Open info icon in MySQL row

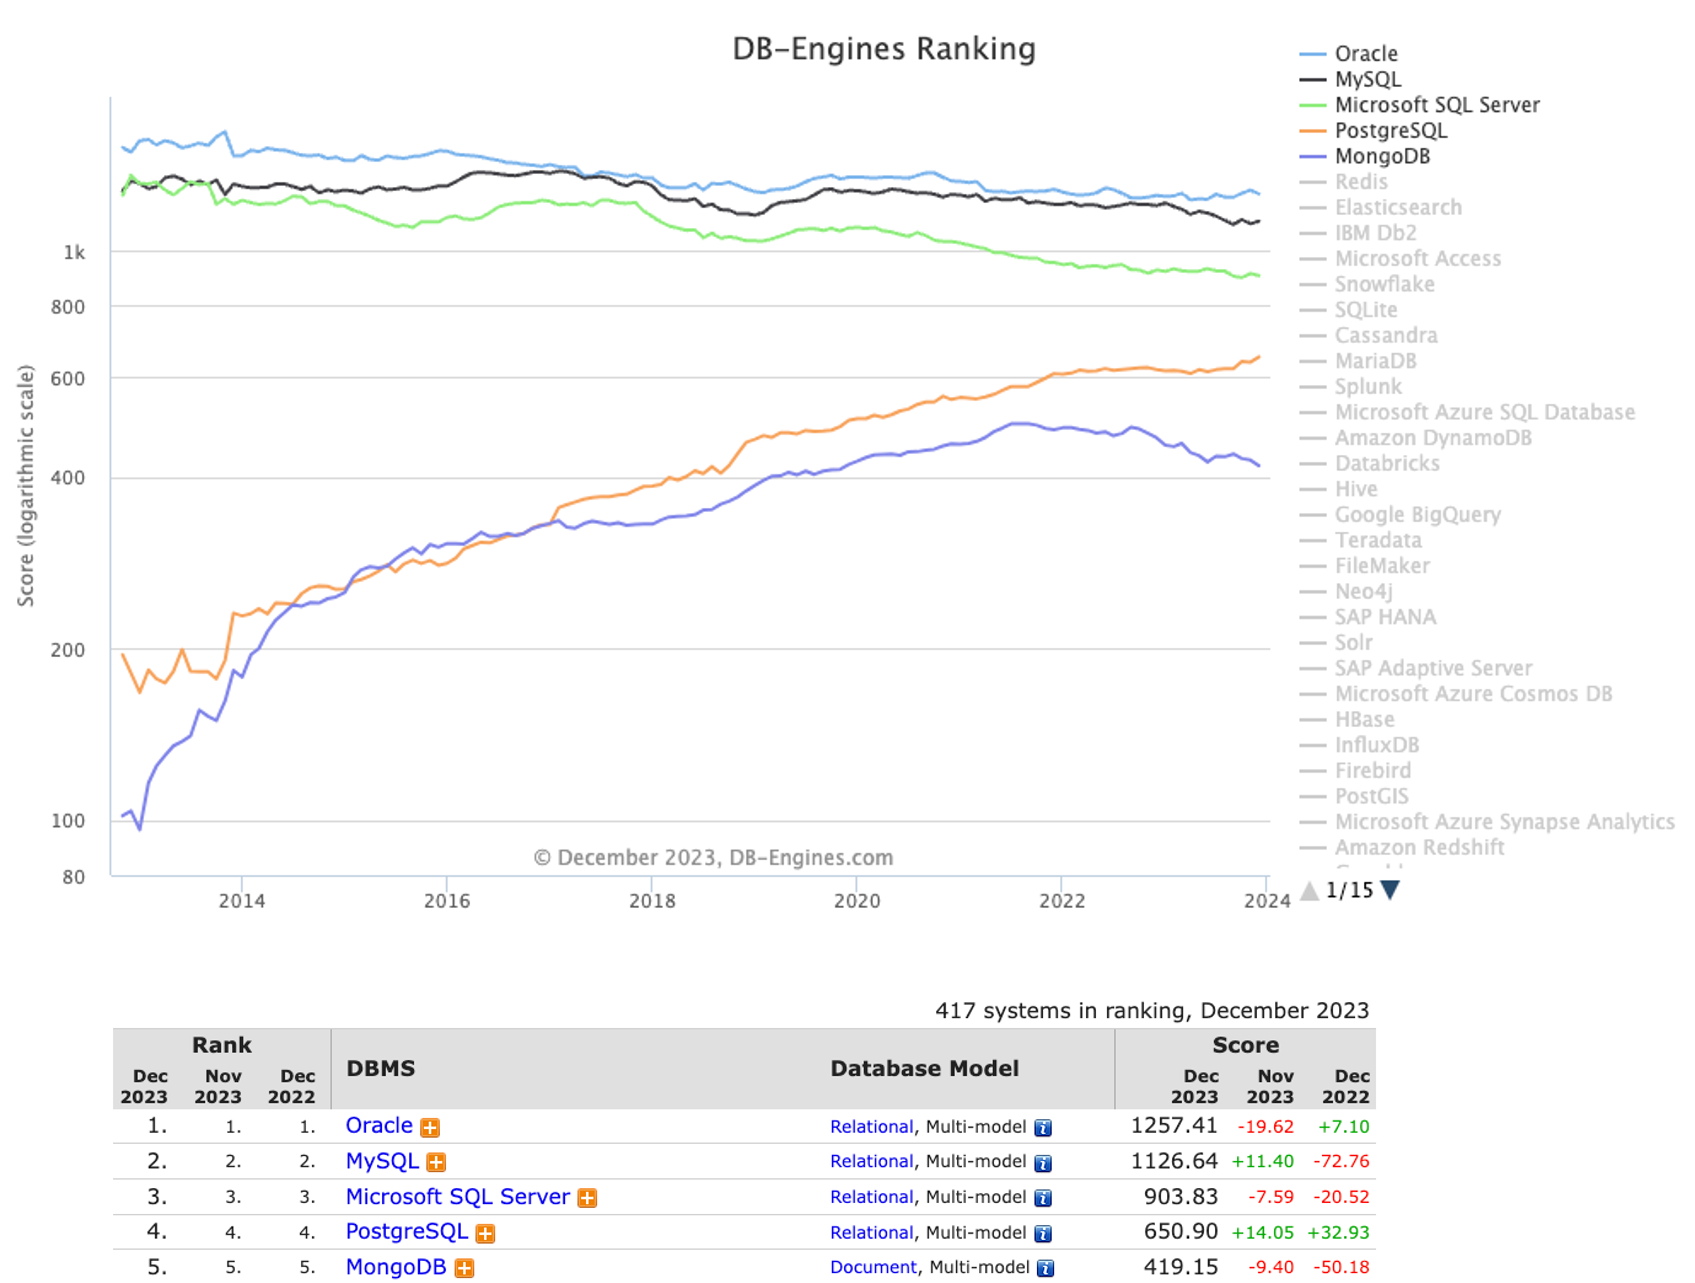pos(1043,1163)
